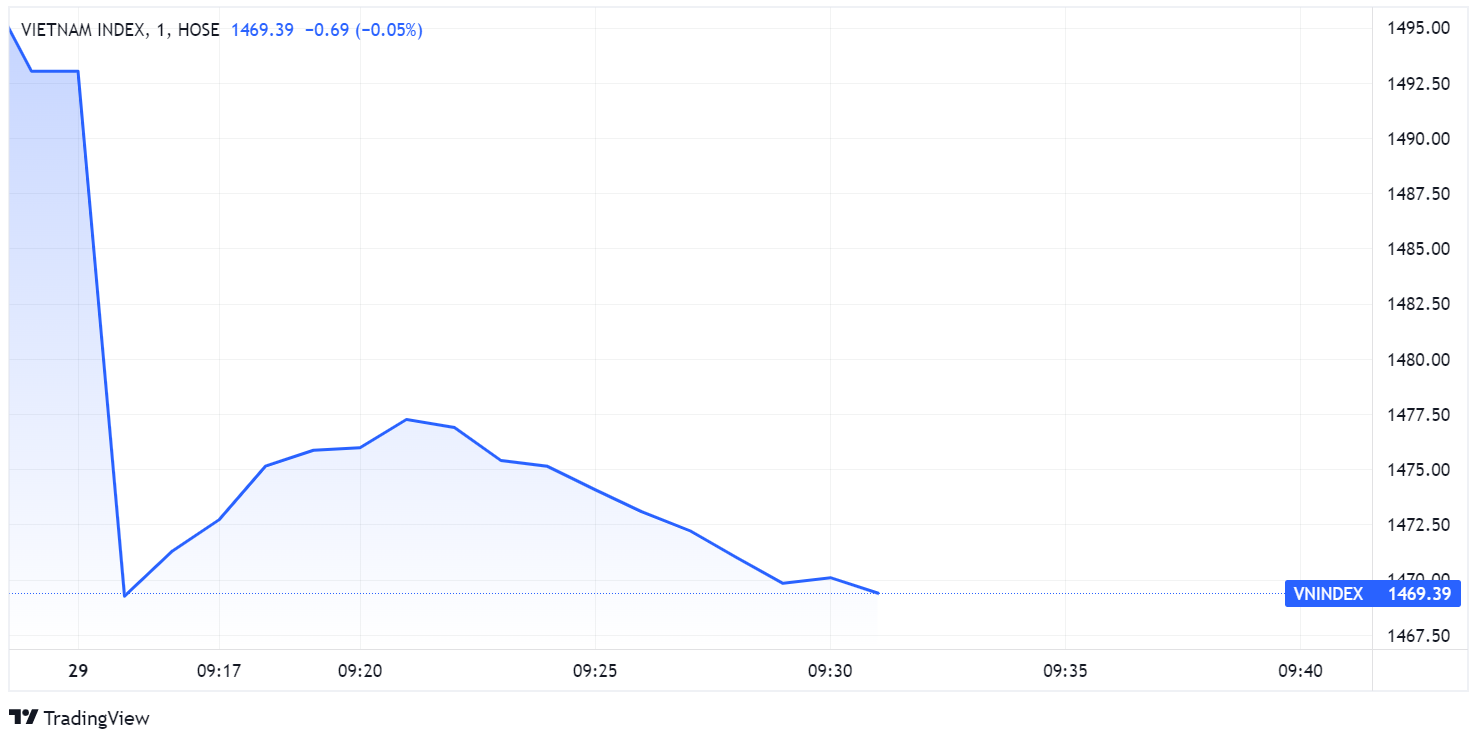This screenshot has height=744, width=1483.
Task: Select the 09:20 time axis label
Action: [x=360, y=671]
